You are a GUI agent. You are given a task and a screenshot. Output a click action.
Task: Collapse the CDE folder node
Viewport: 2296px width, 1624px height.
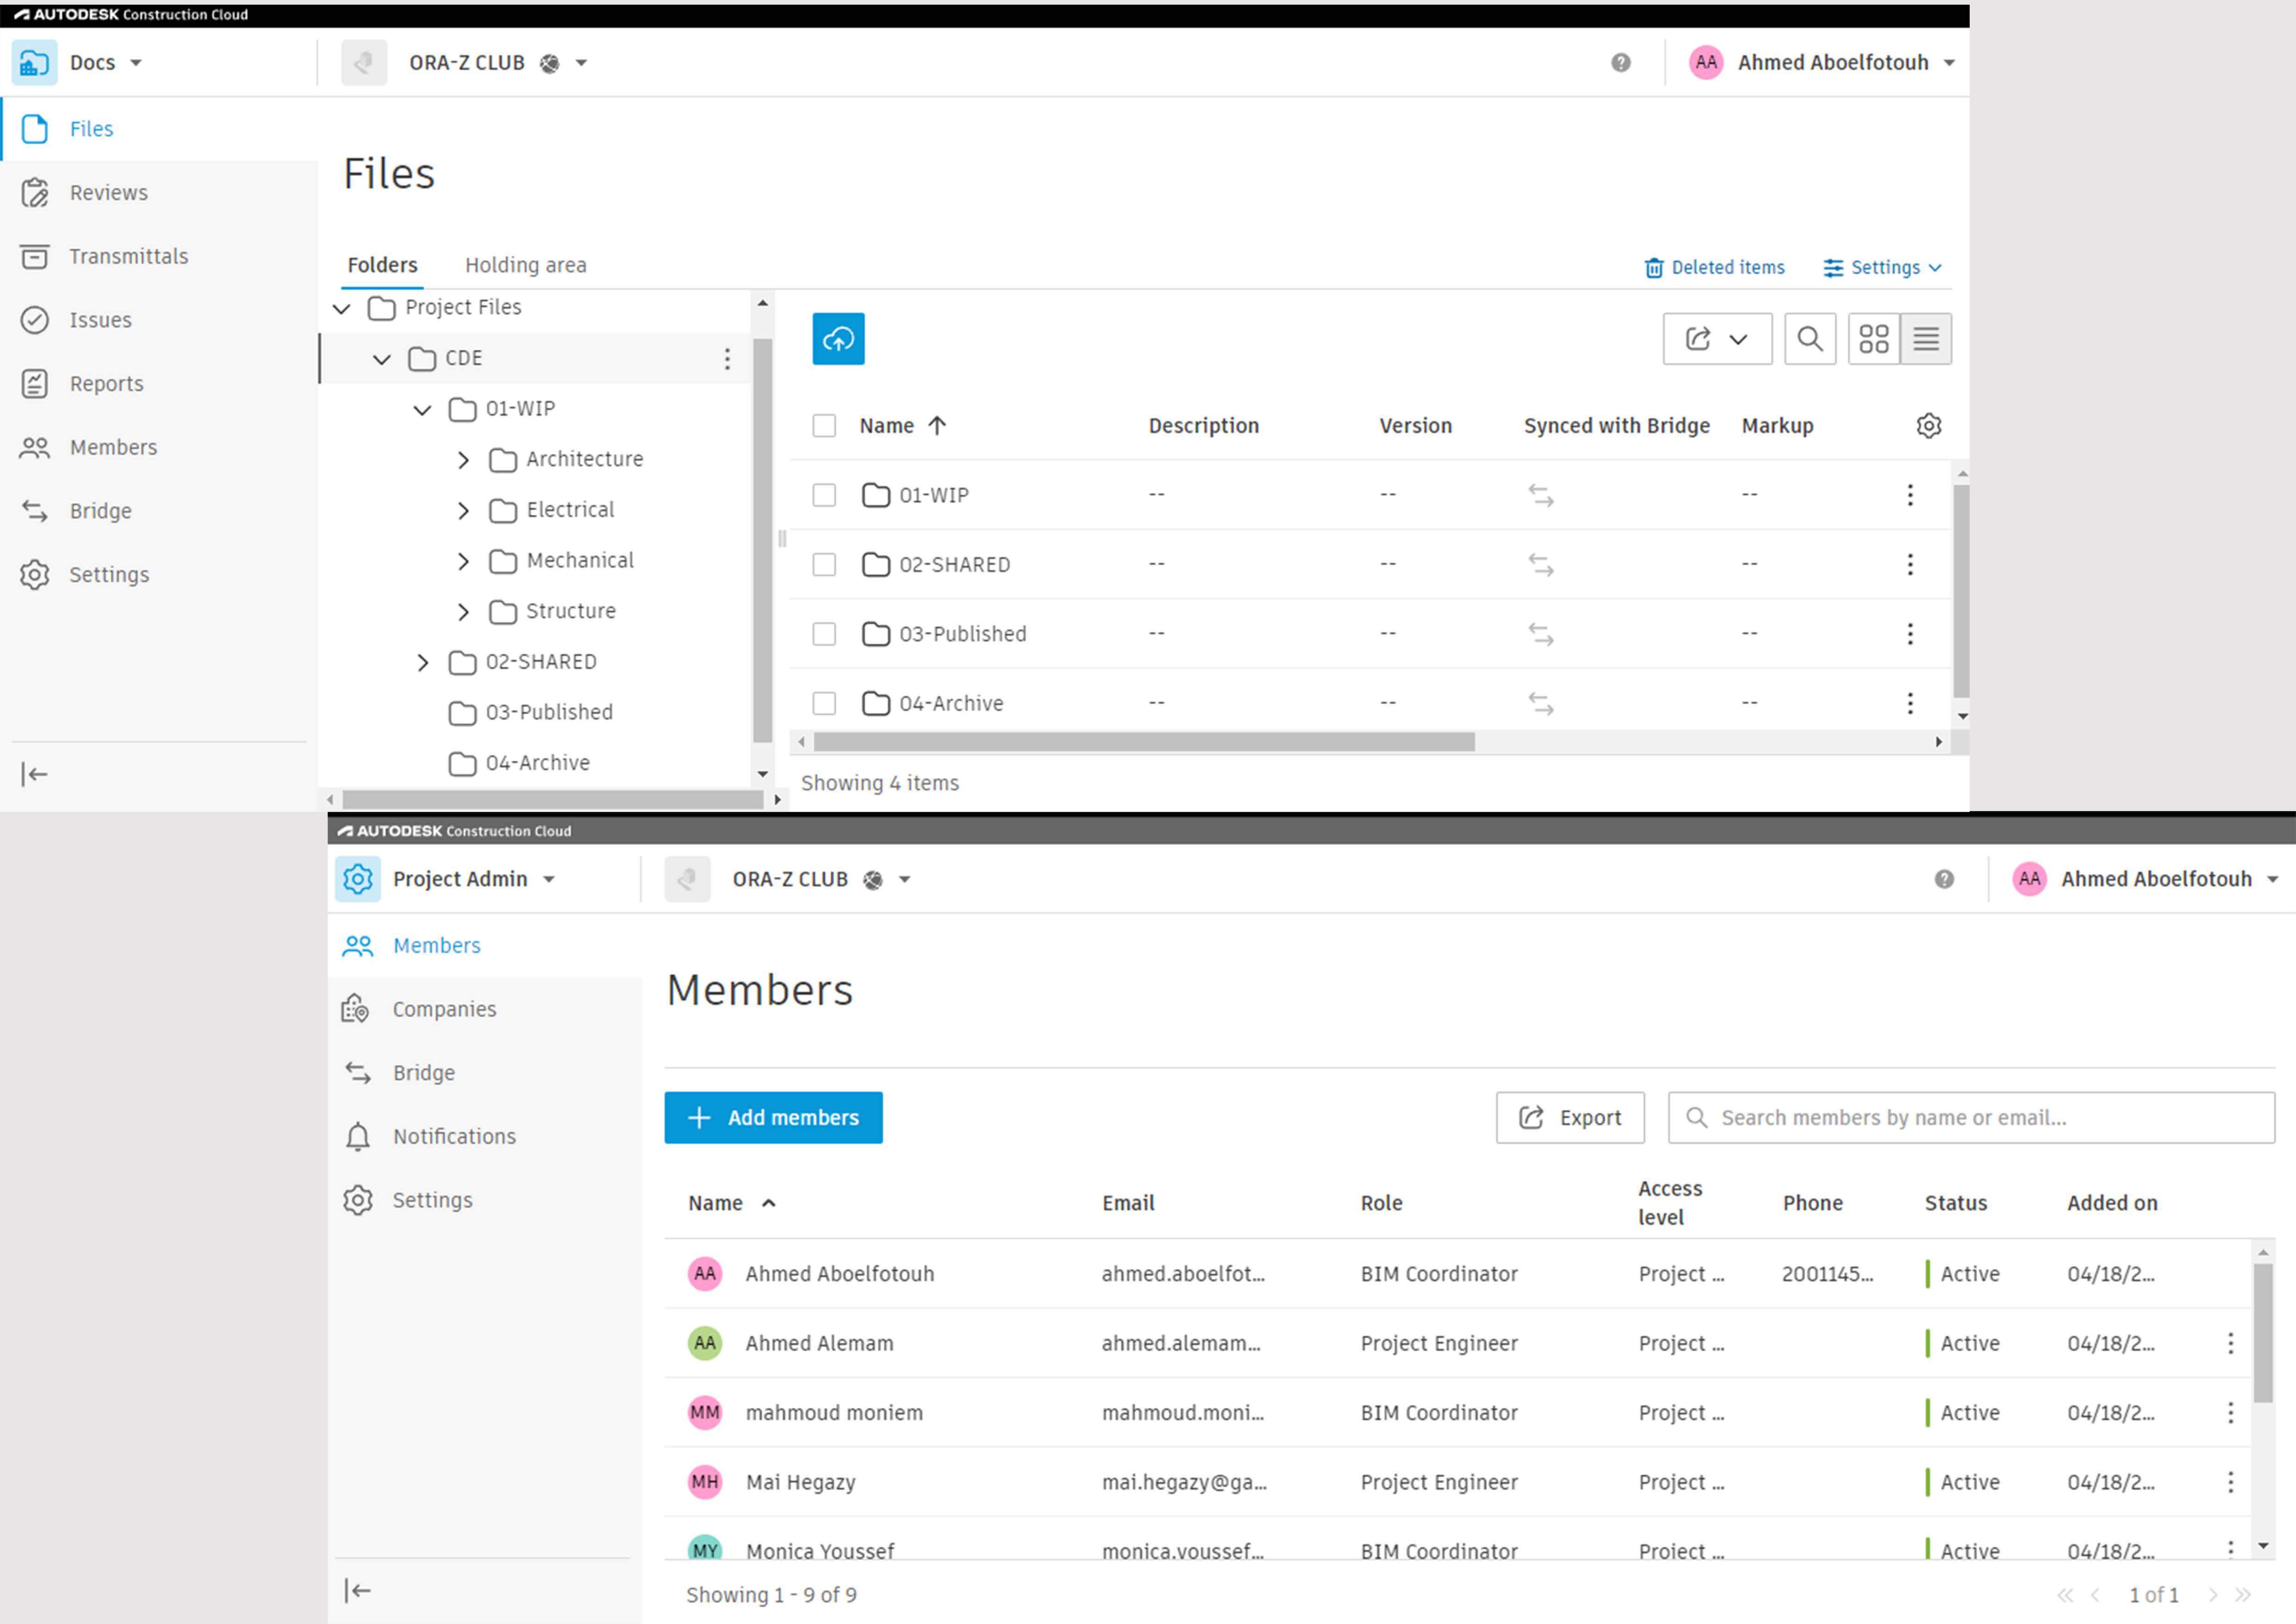point(382,359)
